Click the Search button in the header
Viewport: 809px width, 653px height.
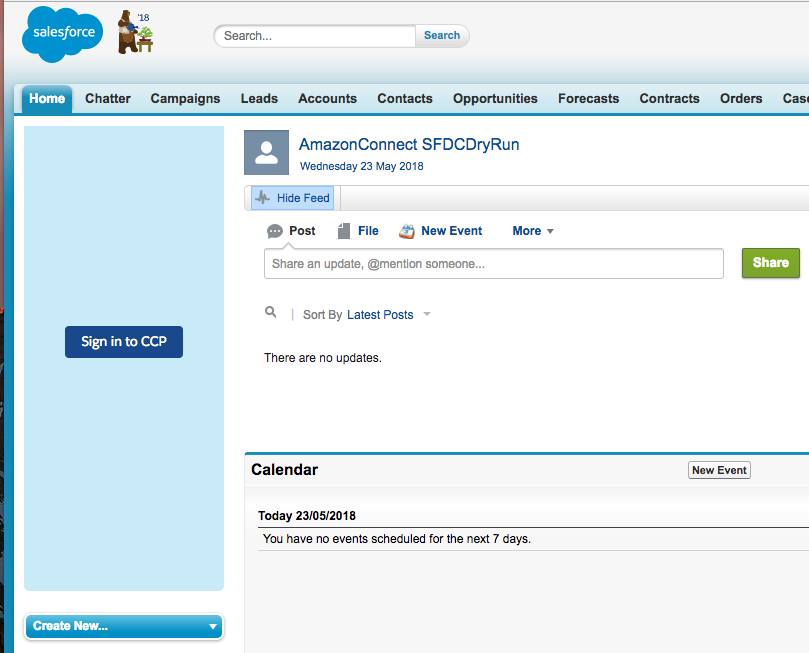(x=442, y=36)
